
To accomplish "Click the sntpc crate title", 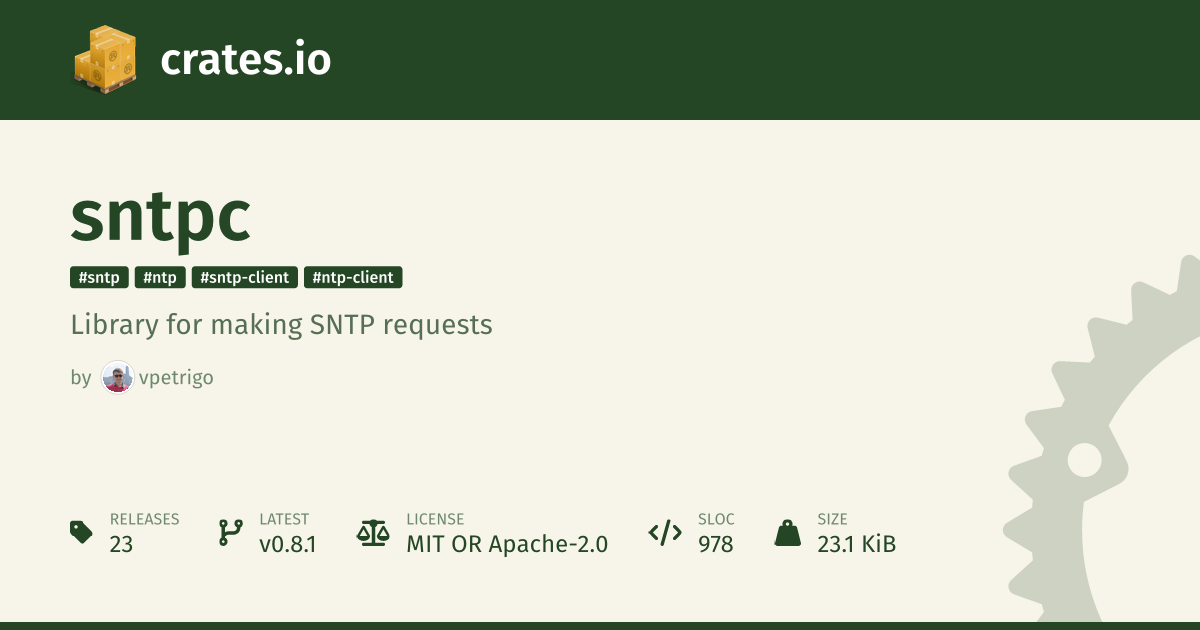I will click(160, 217).
